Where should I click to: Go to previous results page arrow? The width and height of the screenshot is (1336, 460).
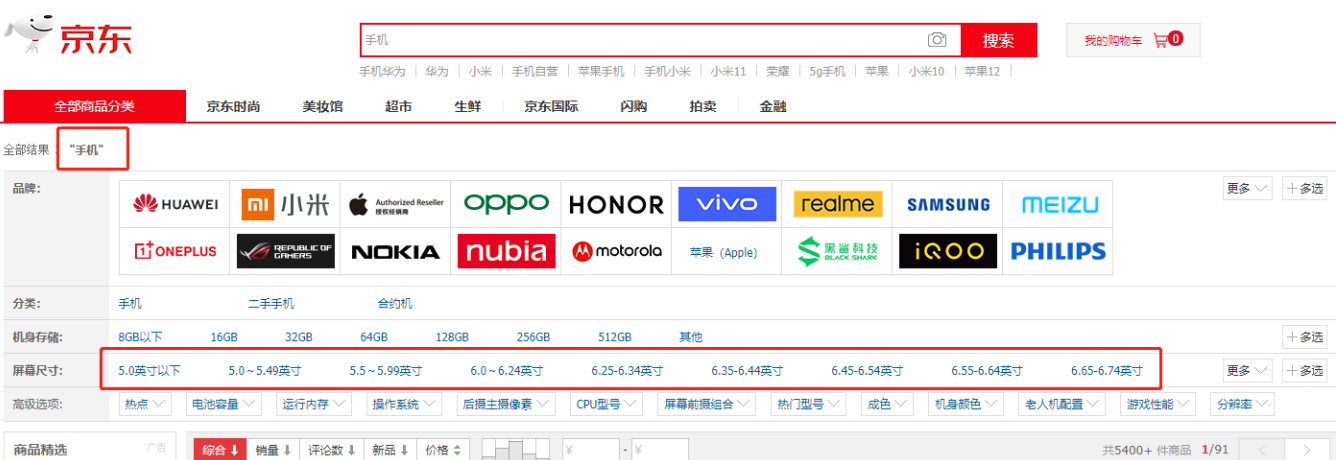[1262, 450]
